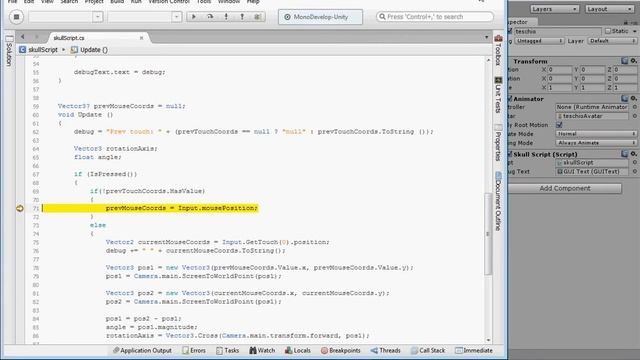
Task: Open the Toolbox side pad
Action: 498,50
